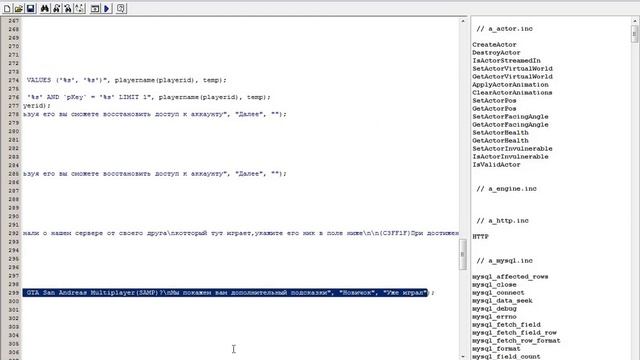Select mysql_fetch_field in the function list
The image size is (640, 360).
(506, 324)
